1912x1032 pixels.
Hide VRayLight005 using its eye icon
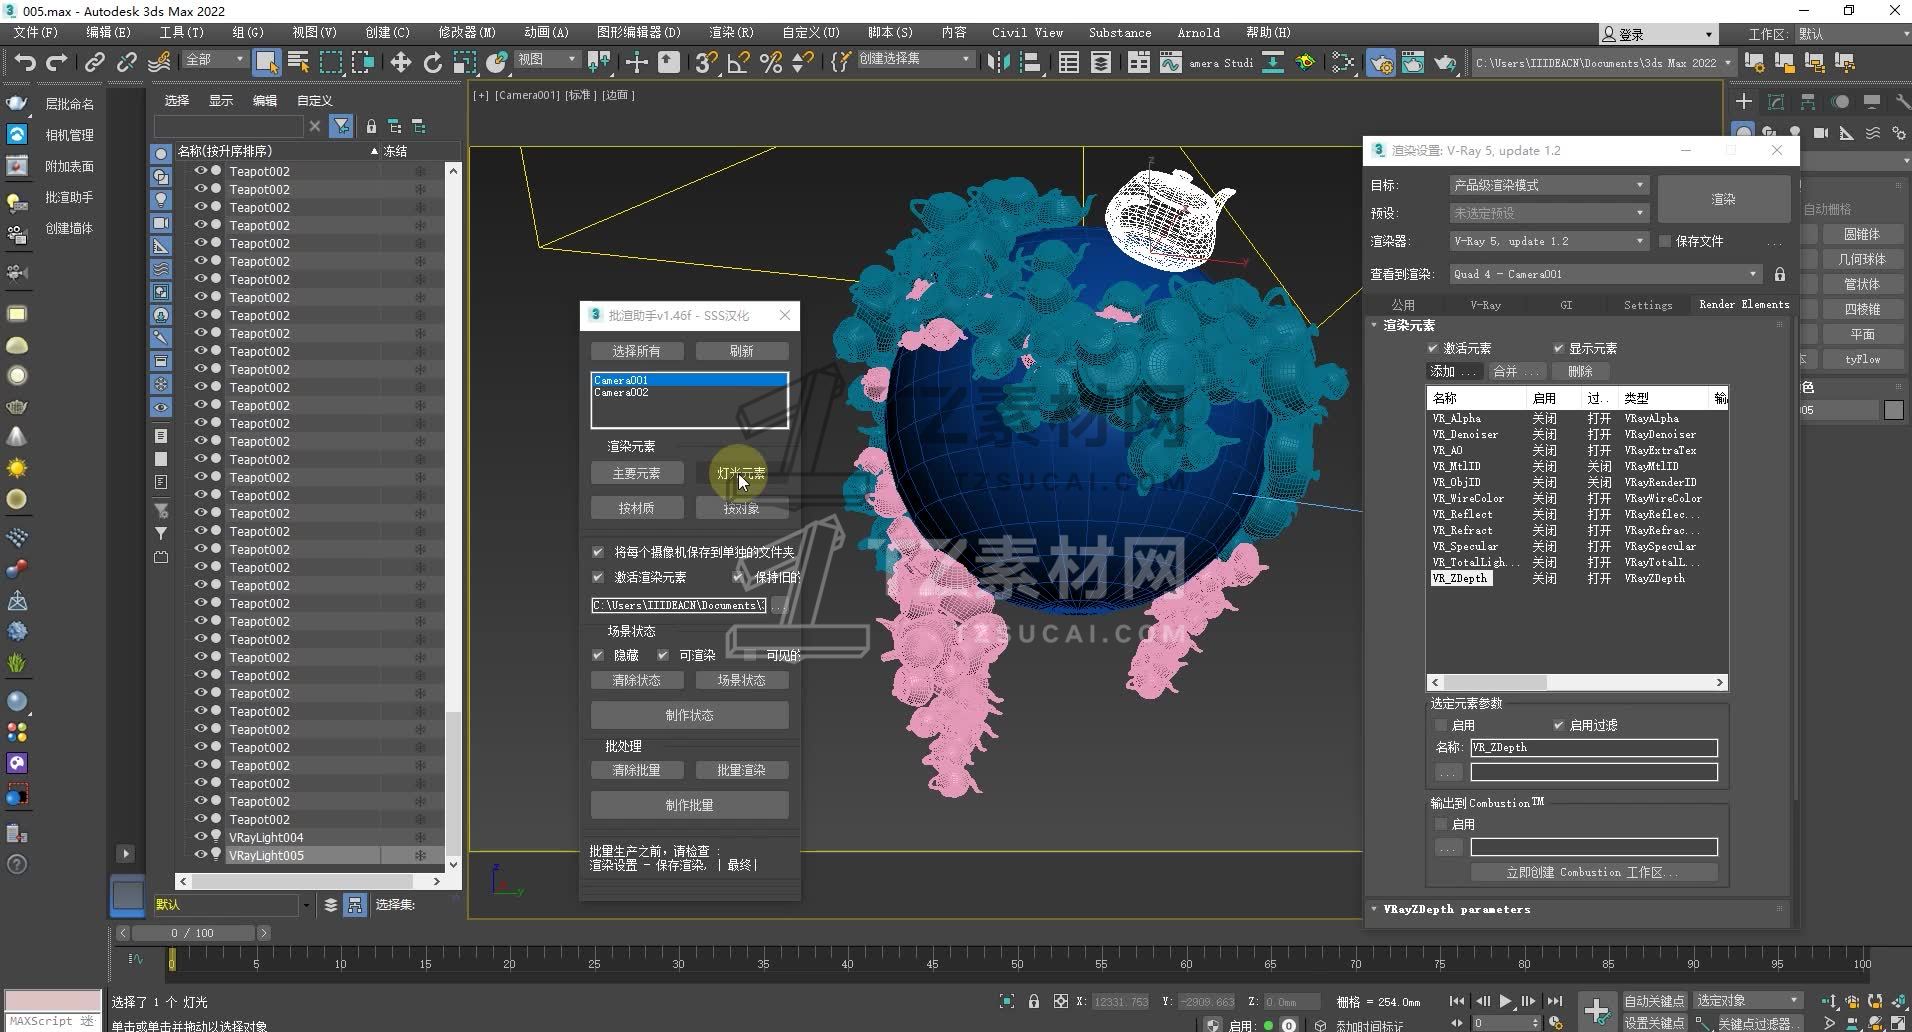point(200,855)
